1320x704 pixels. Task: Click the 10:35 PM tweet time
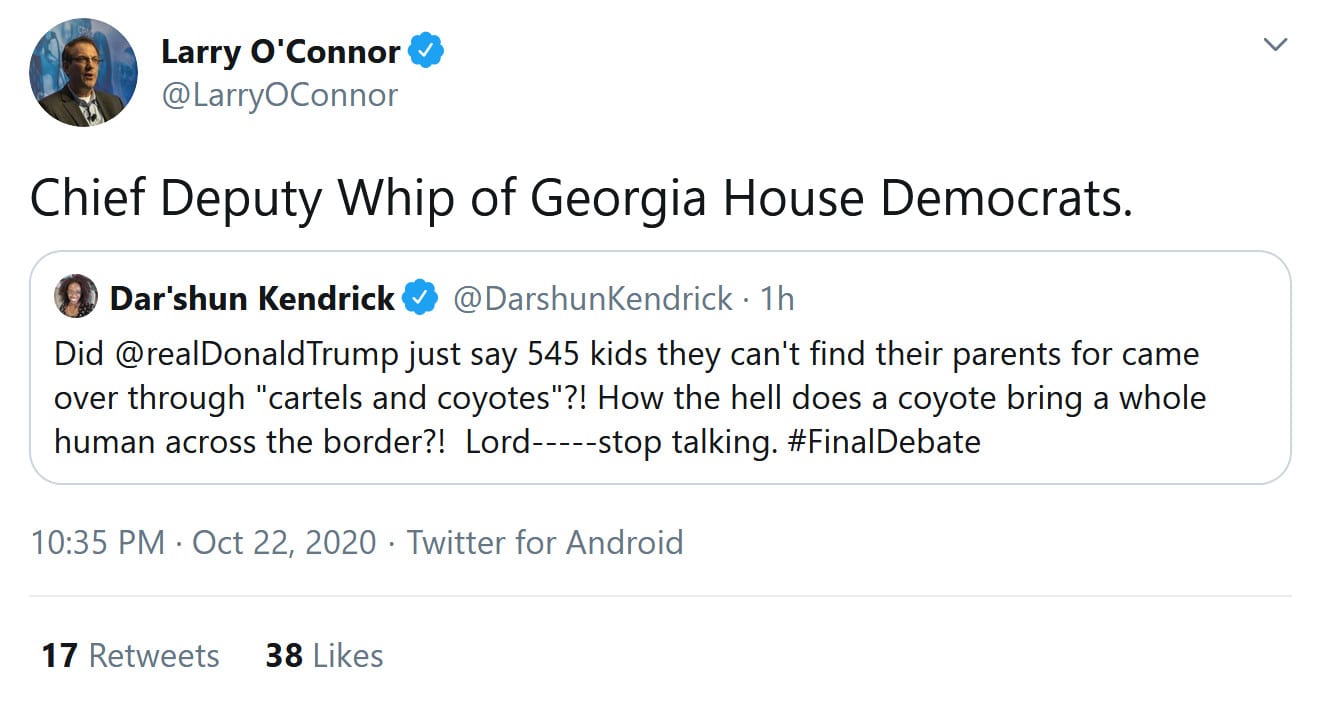click(x=97, y=542)
